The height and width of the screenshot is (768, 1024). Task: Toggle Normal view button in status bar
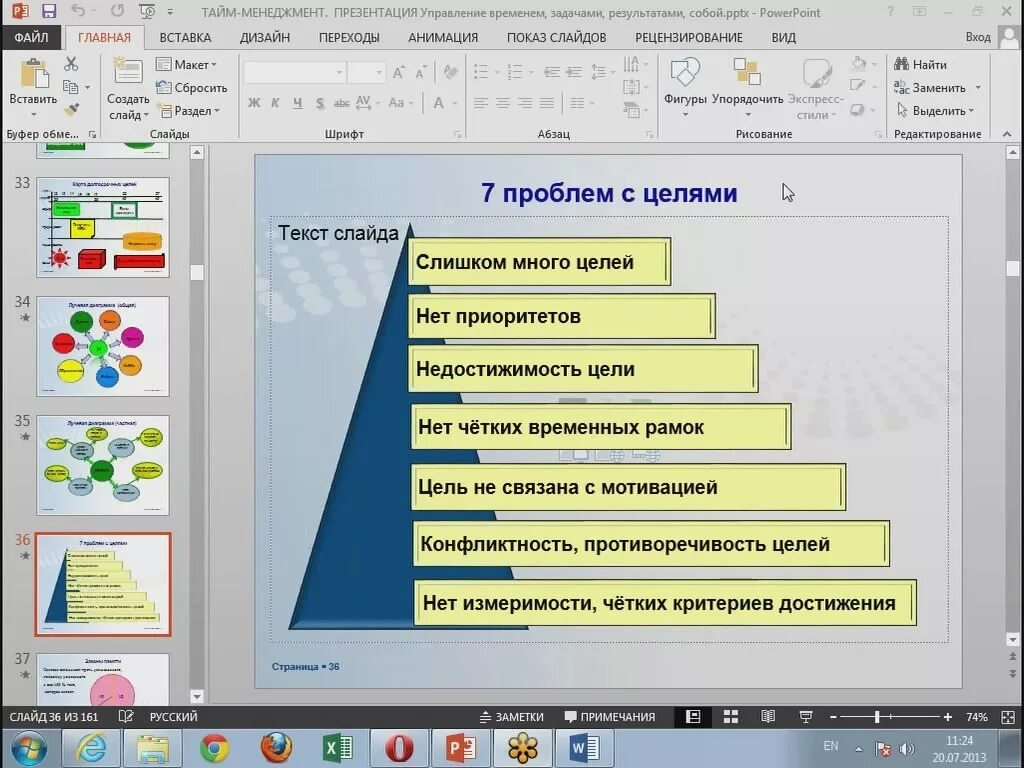694,716
